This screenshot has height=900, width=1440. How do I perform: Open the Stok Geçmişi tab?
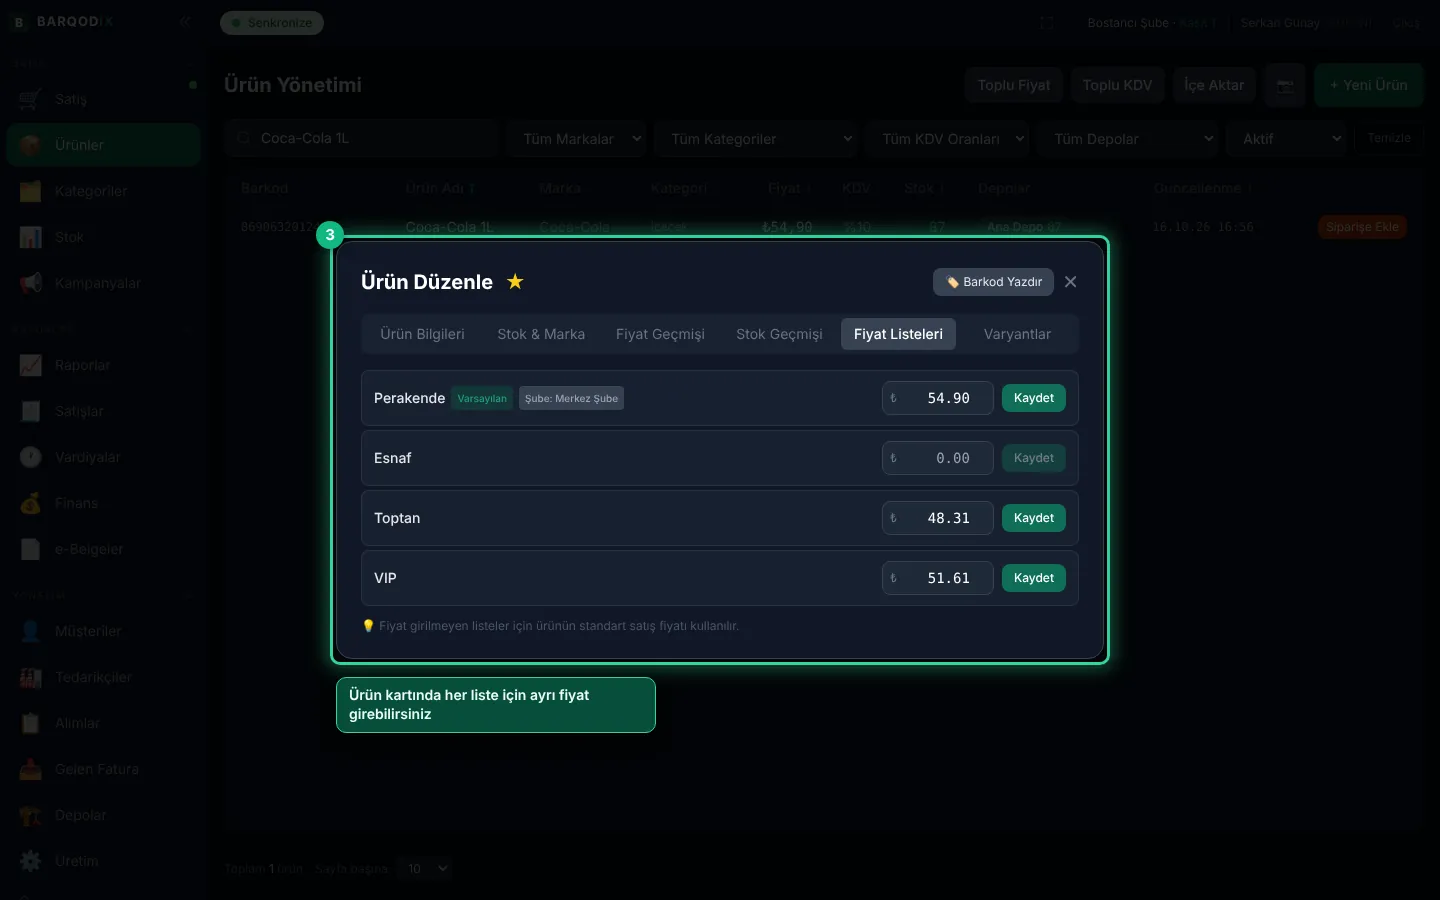(x=779, y=334)
